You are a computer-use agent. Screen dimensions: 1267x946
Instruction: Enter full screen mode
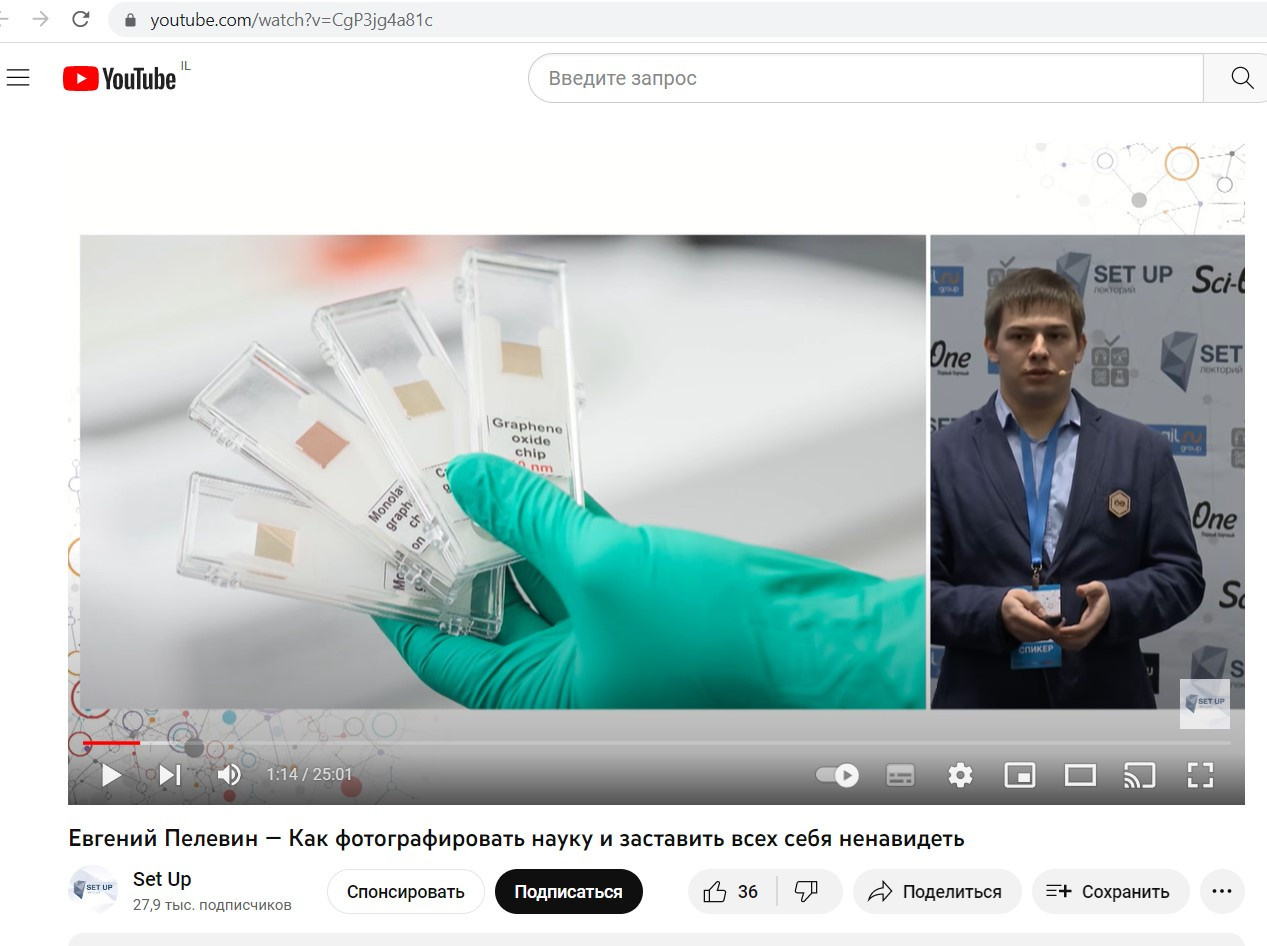tap(1200, 775)
